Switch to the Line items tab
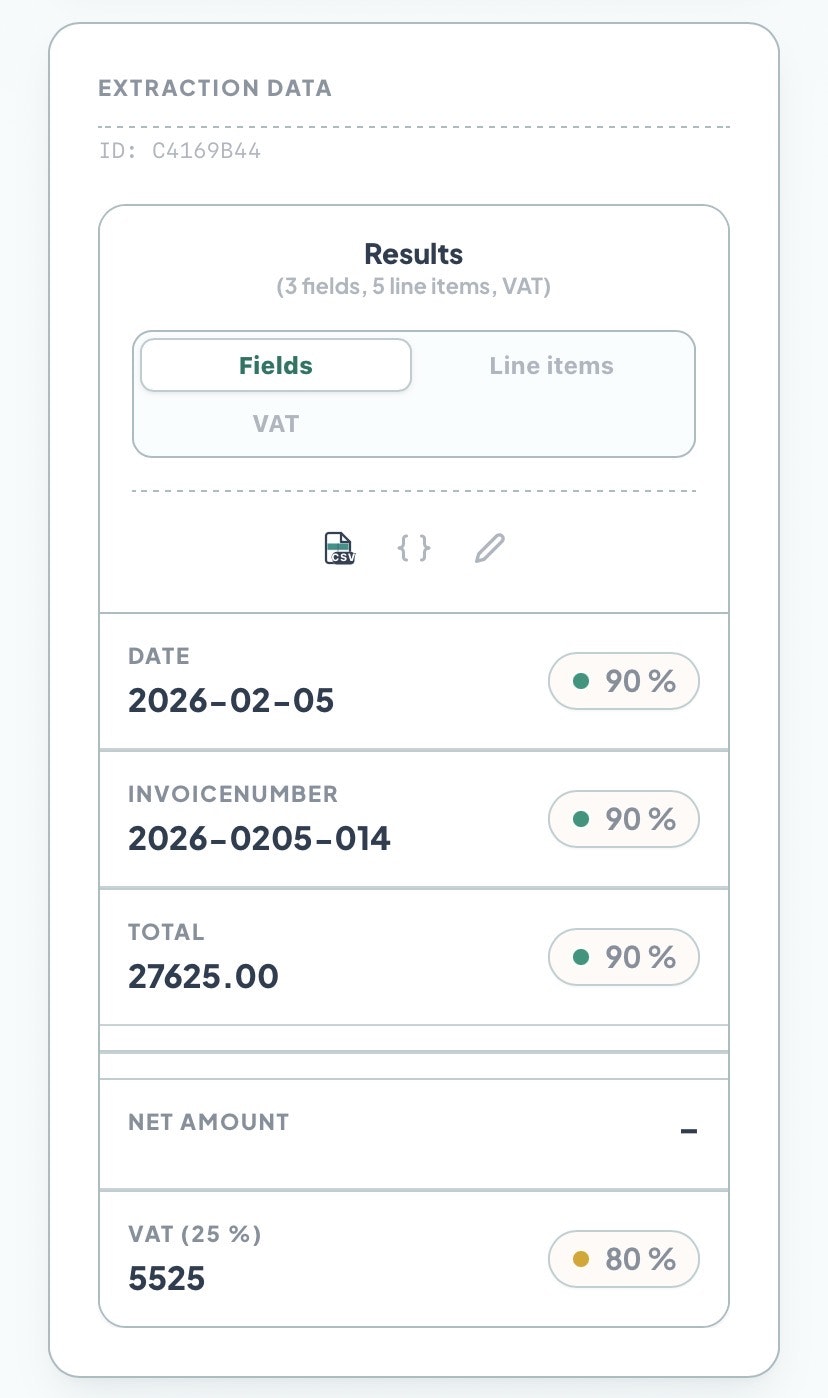This screenshot has height=1398, width=828. 552,365
